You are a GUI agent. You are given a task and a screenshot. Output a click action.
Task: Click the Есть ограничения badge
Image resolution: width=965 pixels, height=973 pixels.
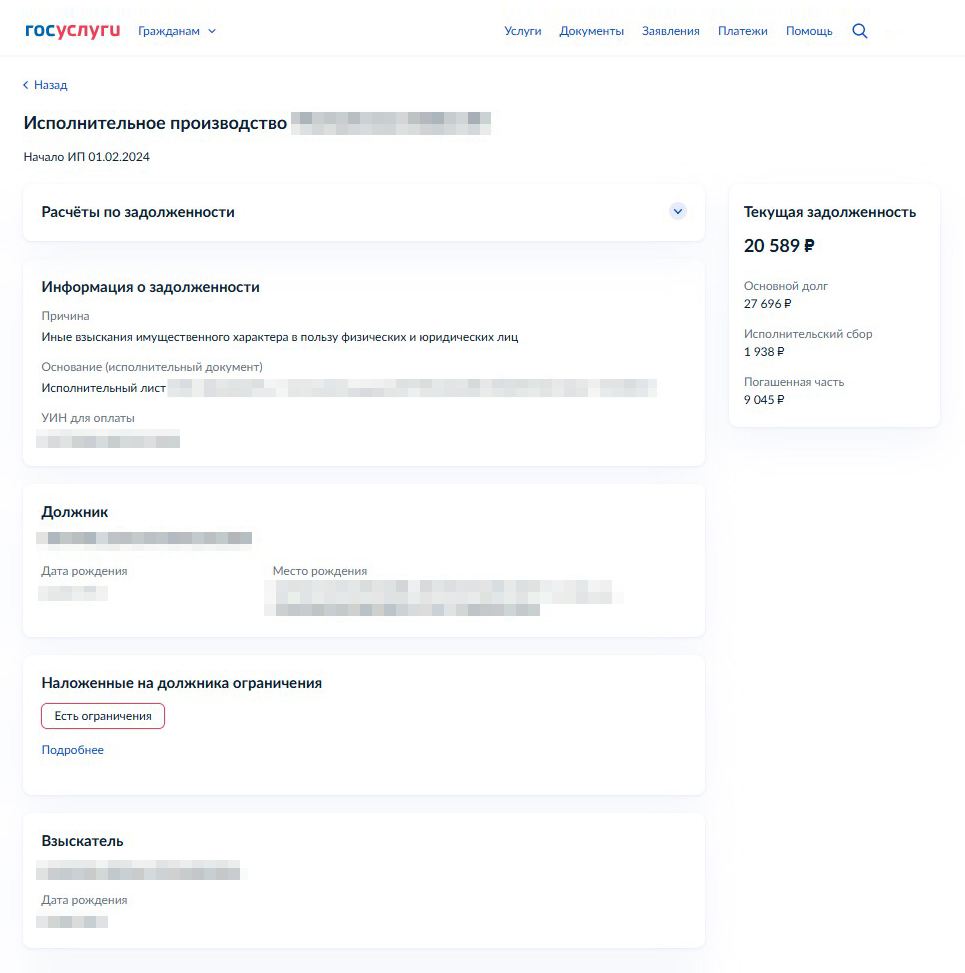[x=103, y=716]
